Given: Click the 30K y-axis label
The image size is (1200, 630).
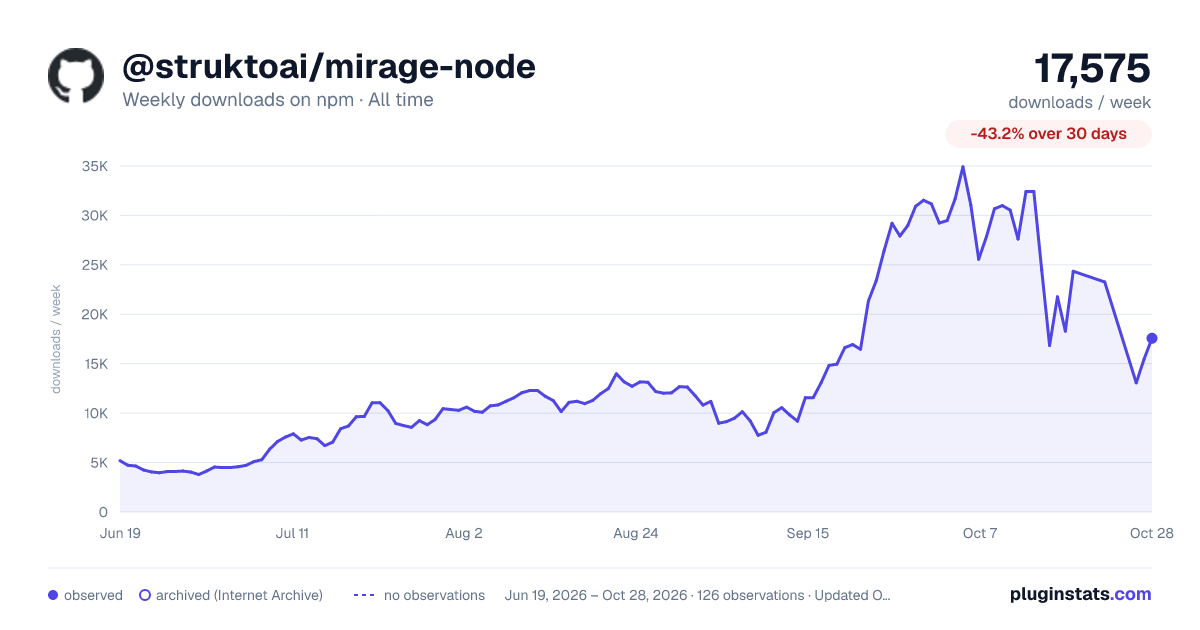Looking at the screenshot, I should tap(94, 215).
